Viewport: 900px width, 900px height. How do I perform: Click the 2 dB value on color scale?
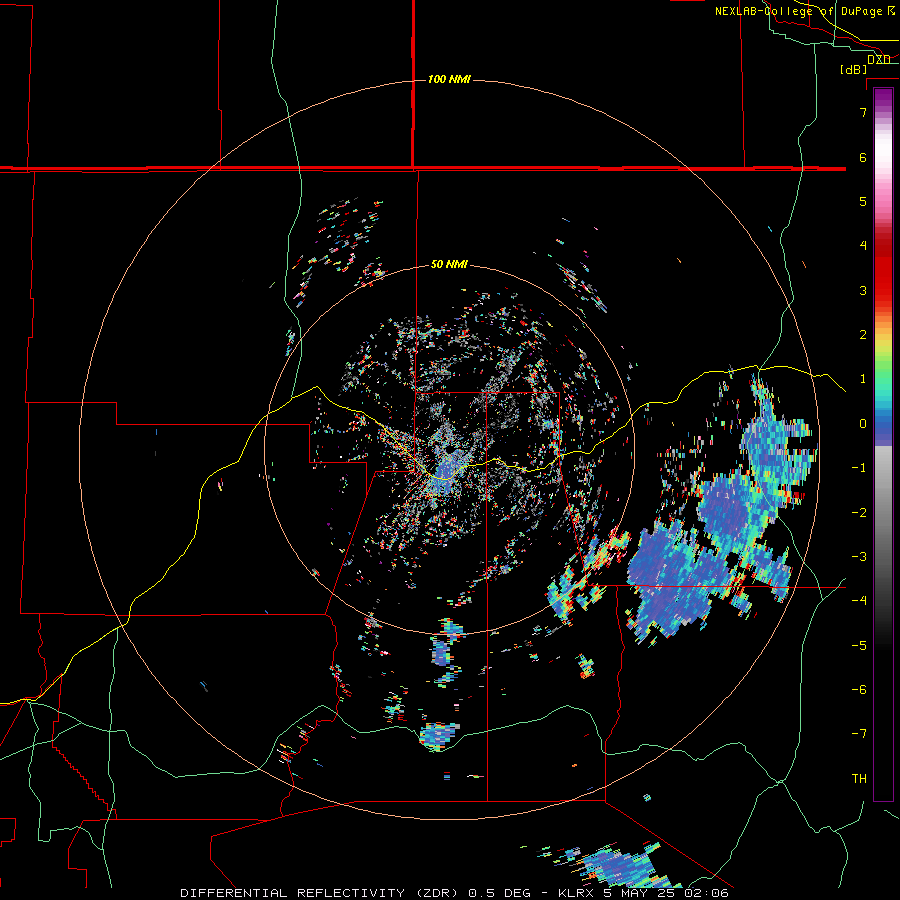coord(863,335)
